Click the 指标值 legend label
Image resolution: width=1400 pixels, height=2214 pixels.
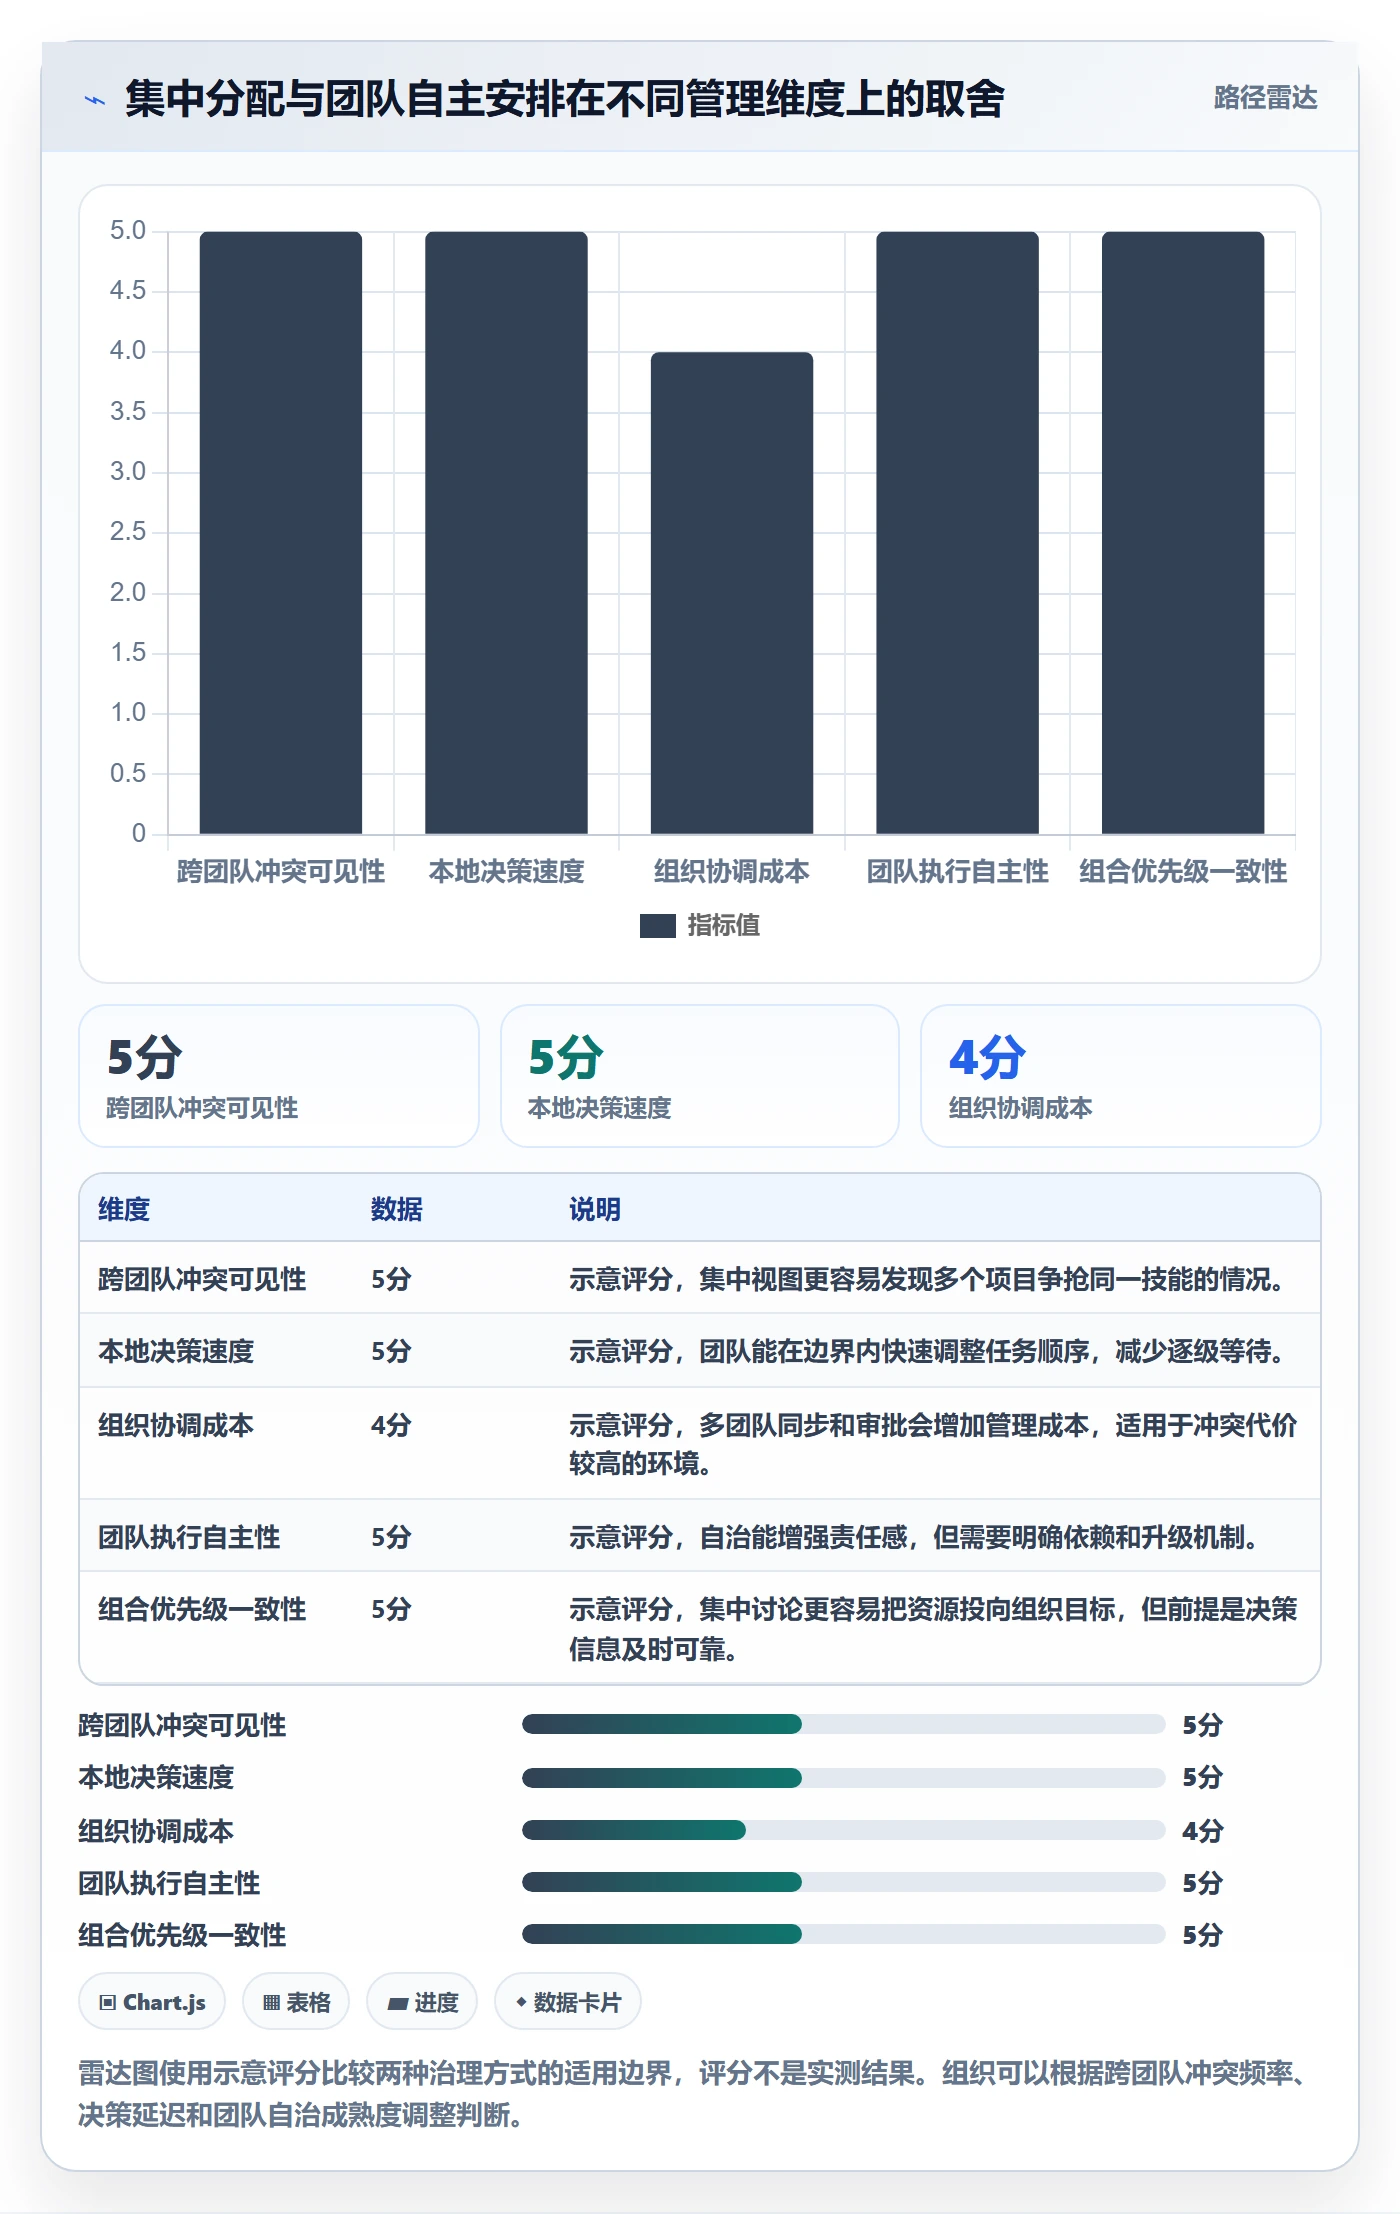724,926
